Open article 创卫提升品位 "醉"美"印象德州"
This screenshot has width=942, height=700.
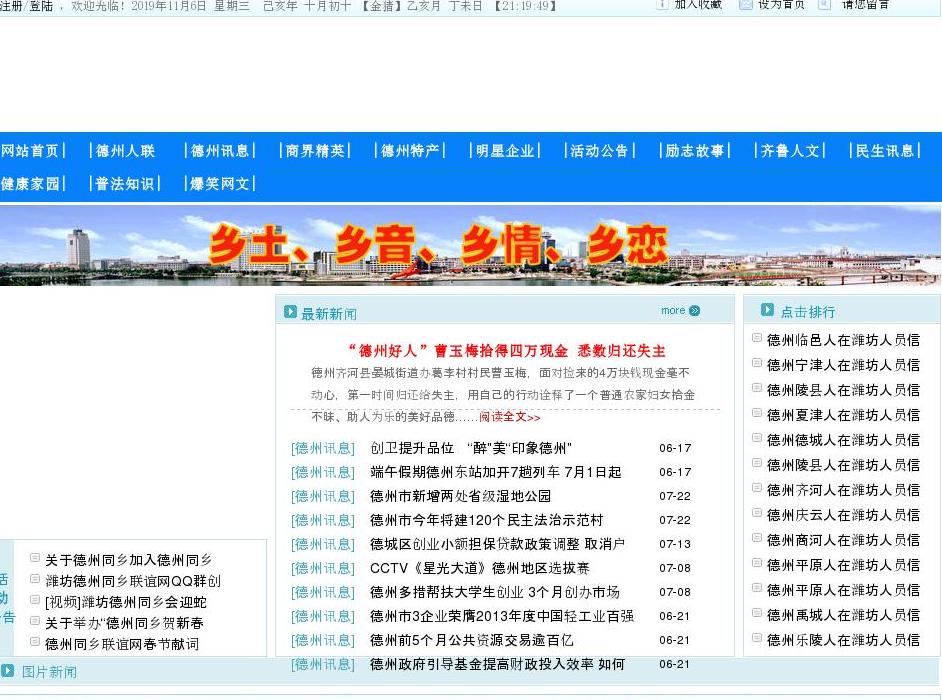point(470,448)
